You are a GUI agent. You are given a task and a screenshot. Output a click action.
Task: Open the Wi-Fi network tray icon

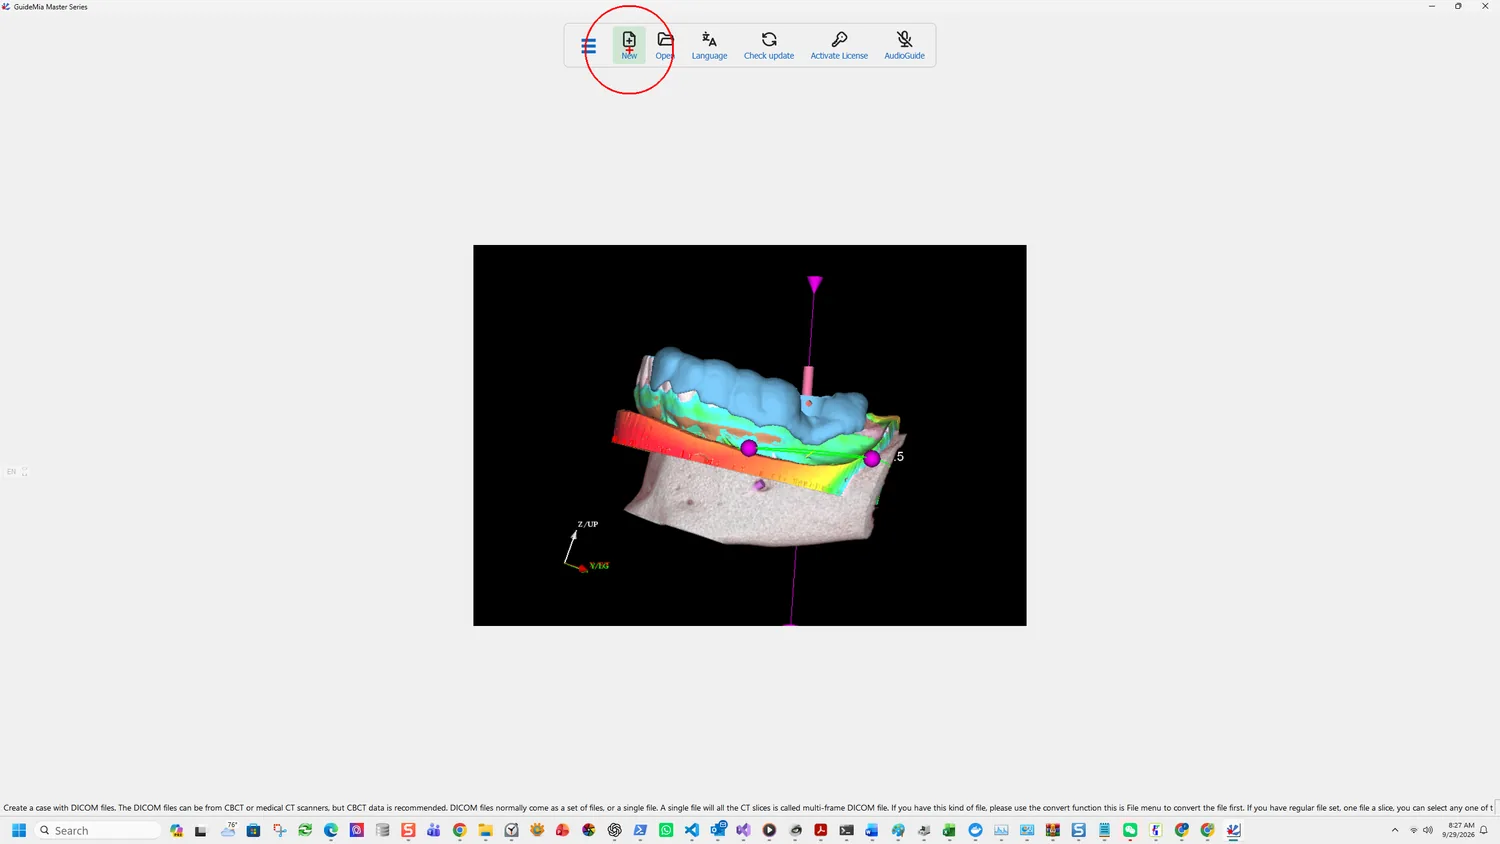click(1413, 830)
